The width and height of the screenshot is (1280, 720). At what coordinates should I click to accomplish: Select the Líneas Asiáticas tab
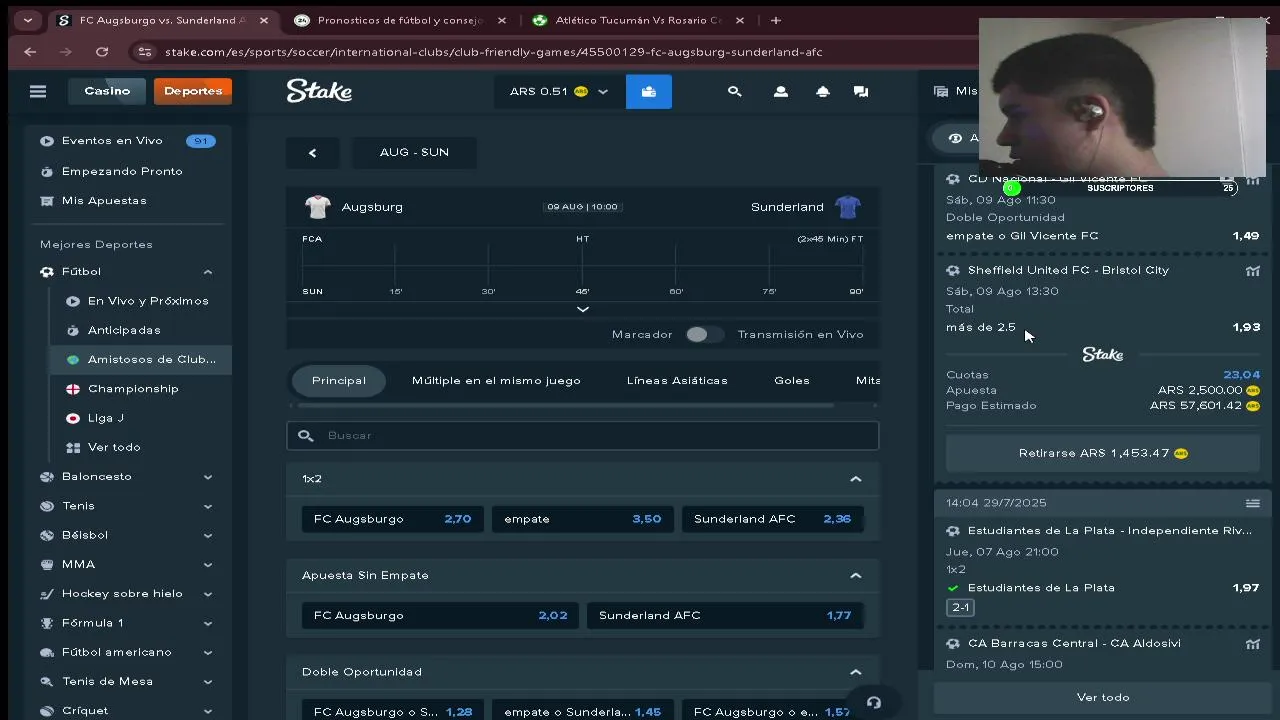tap(677, 381)
